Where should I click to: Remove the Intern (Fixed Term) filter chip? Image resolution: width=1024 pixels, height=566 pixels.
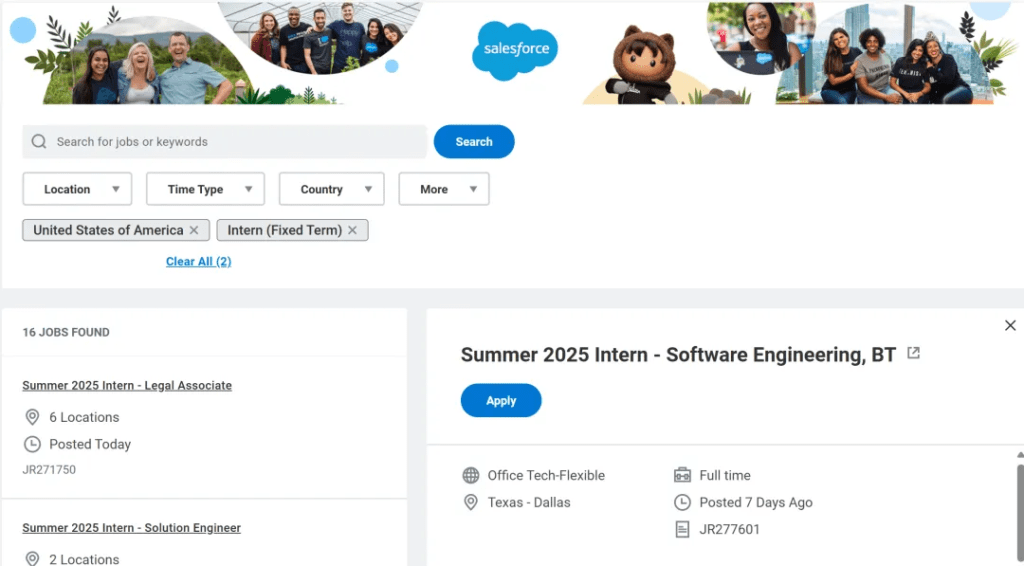point(353,230)
